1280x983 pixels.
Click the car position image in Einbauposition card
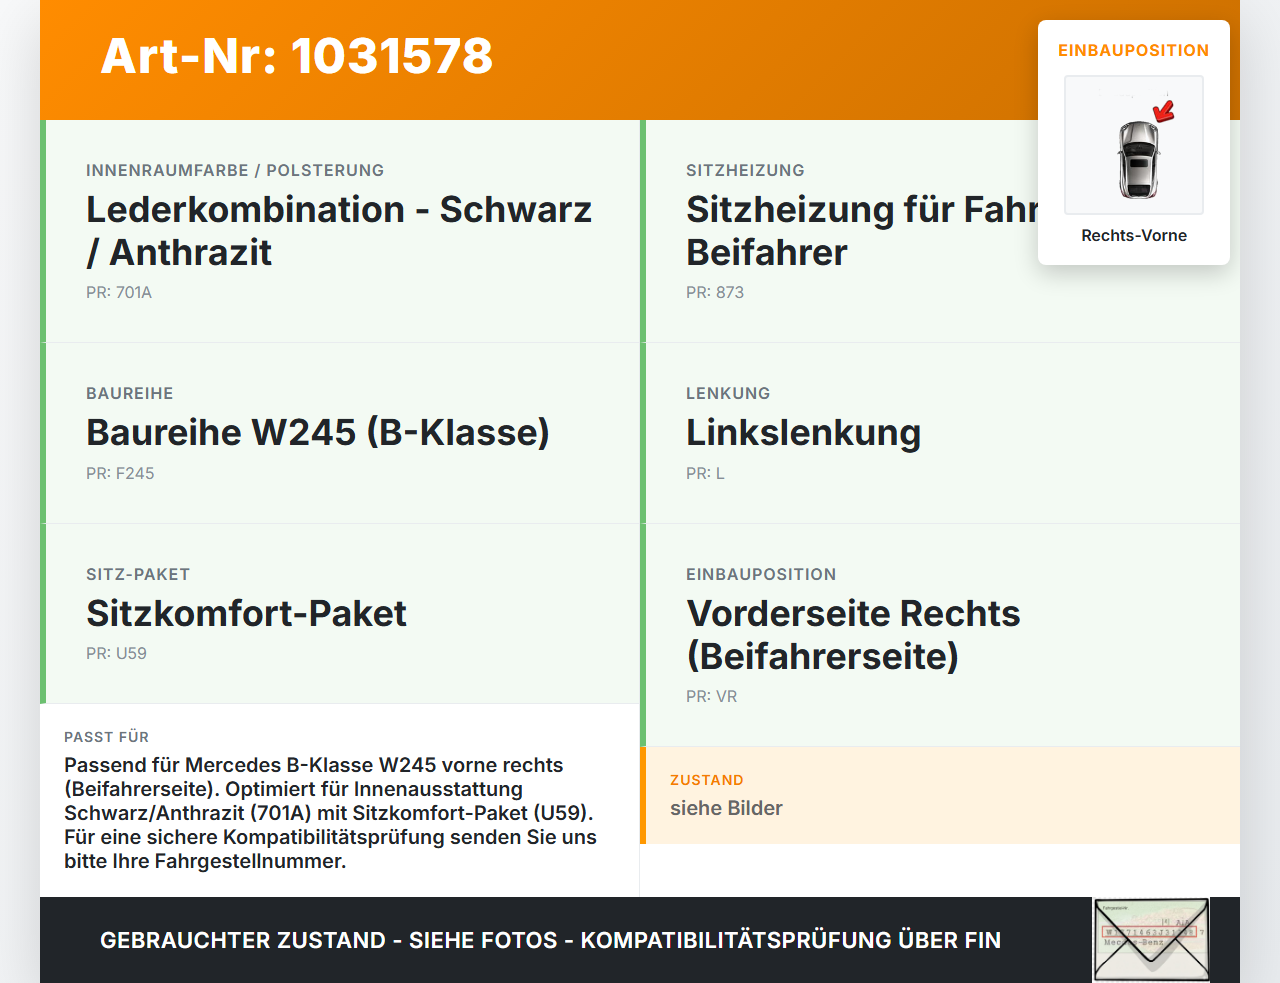[x=1134, y=145]
